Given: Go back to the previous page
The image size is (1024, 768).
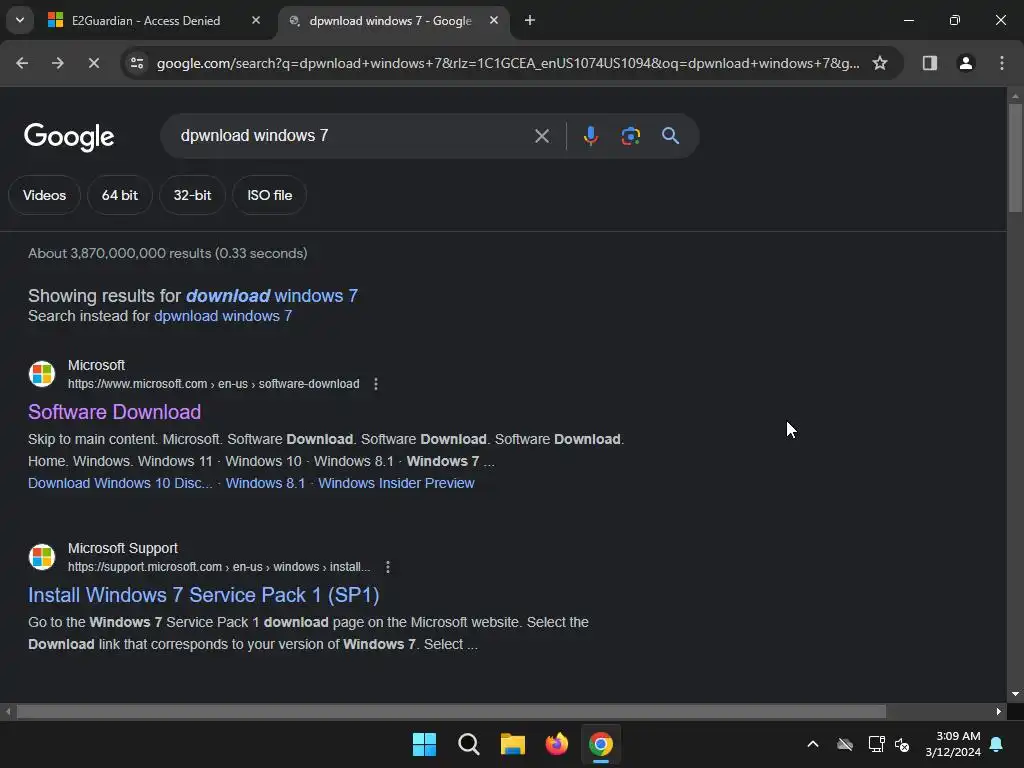Looking at the screenshot, I should [22, 63].
